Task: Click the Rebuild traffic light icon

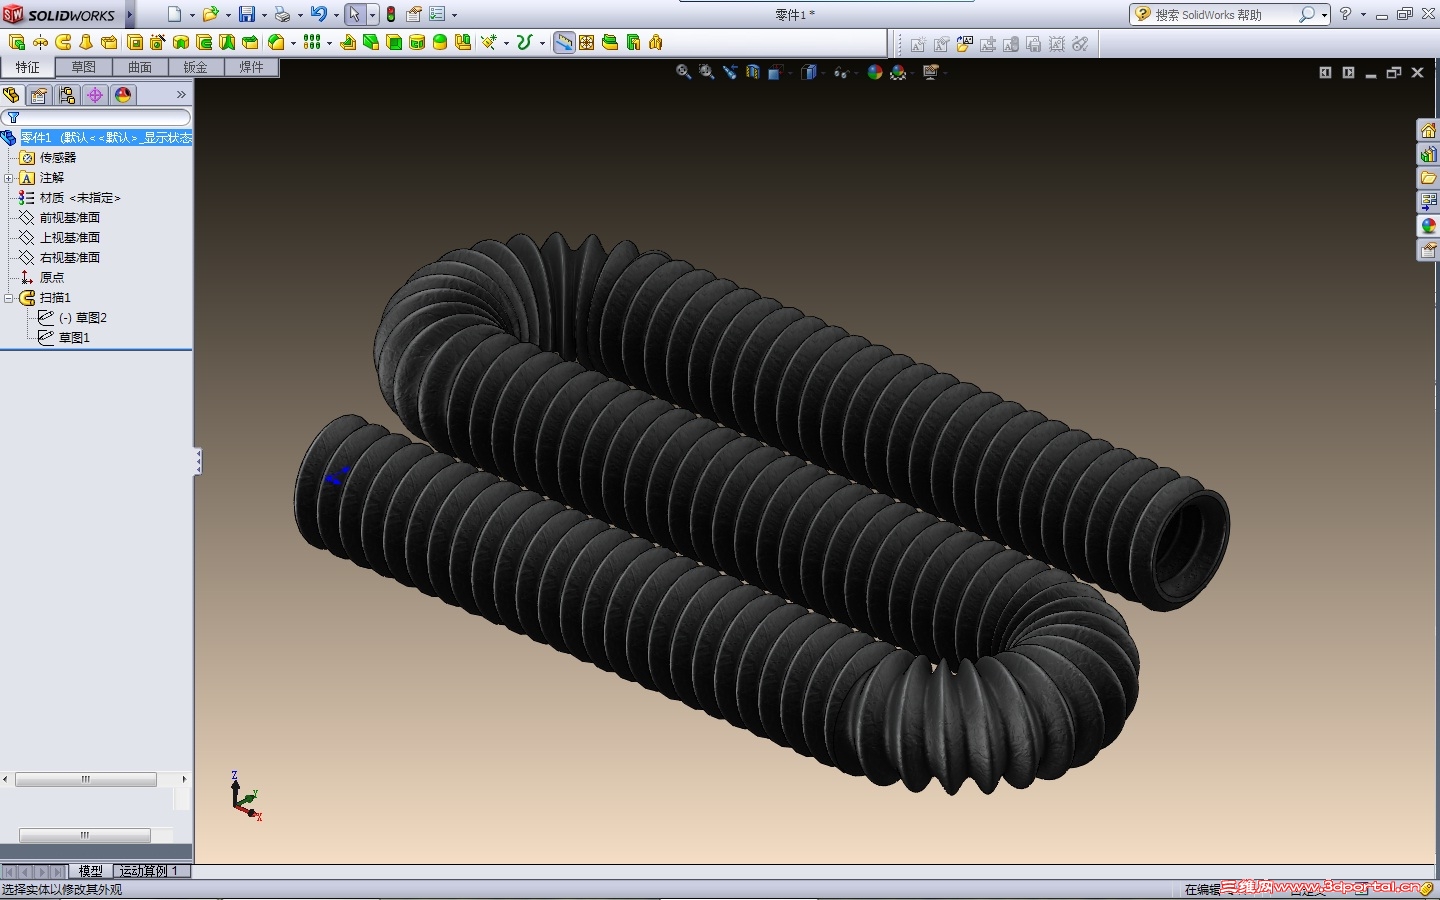Action: 391,14
